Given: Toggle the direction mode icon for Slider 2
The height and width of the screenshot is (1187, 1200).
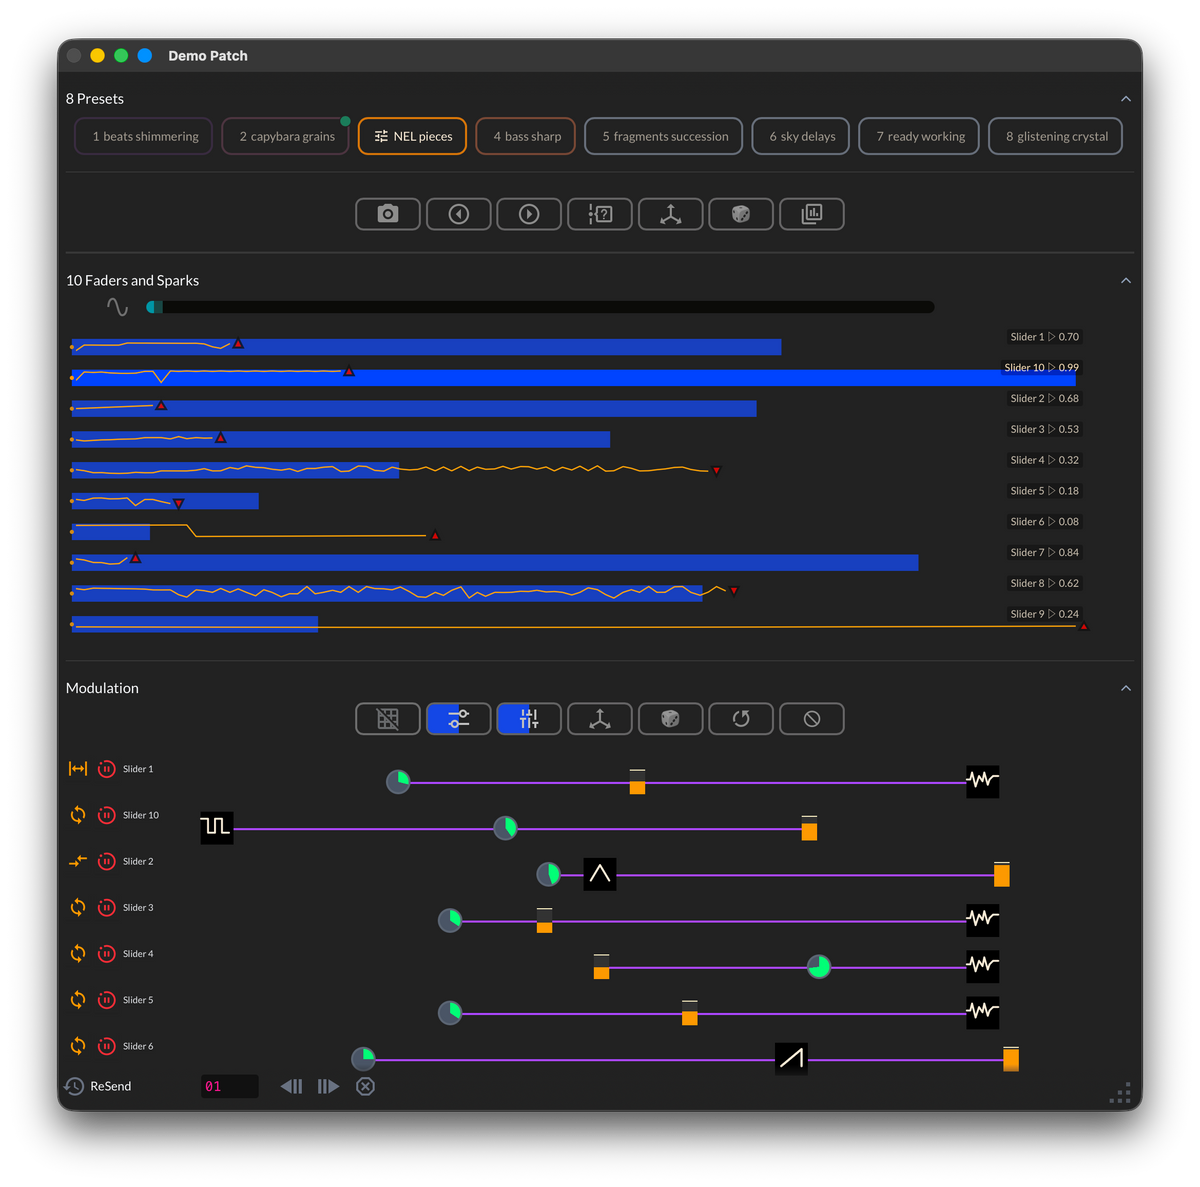Looking at the screenshot, I should click(x=78, y=861).
